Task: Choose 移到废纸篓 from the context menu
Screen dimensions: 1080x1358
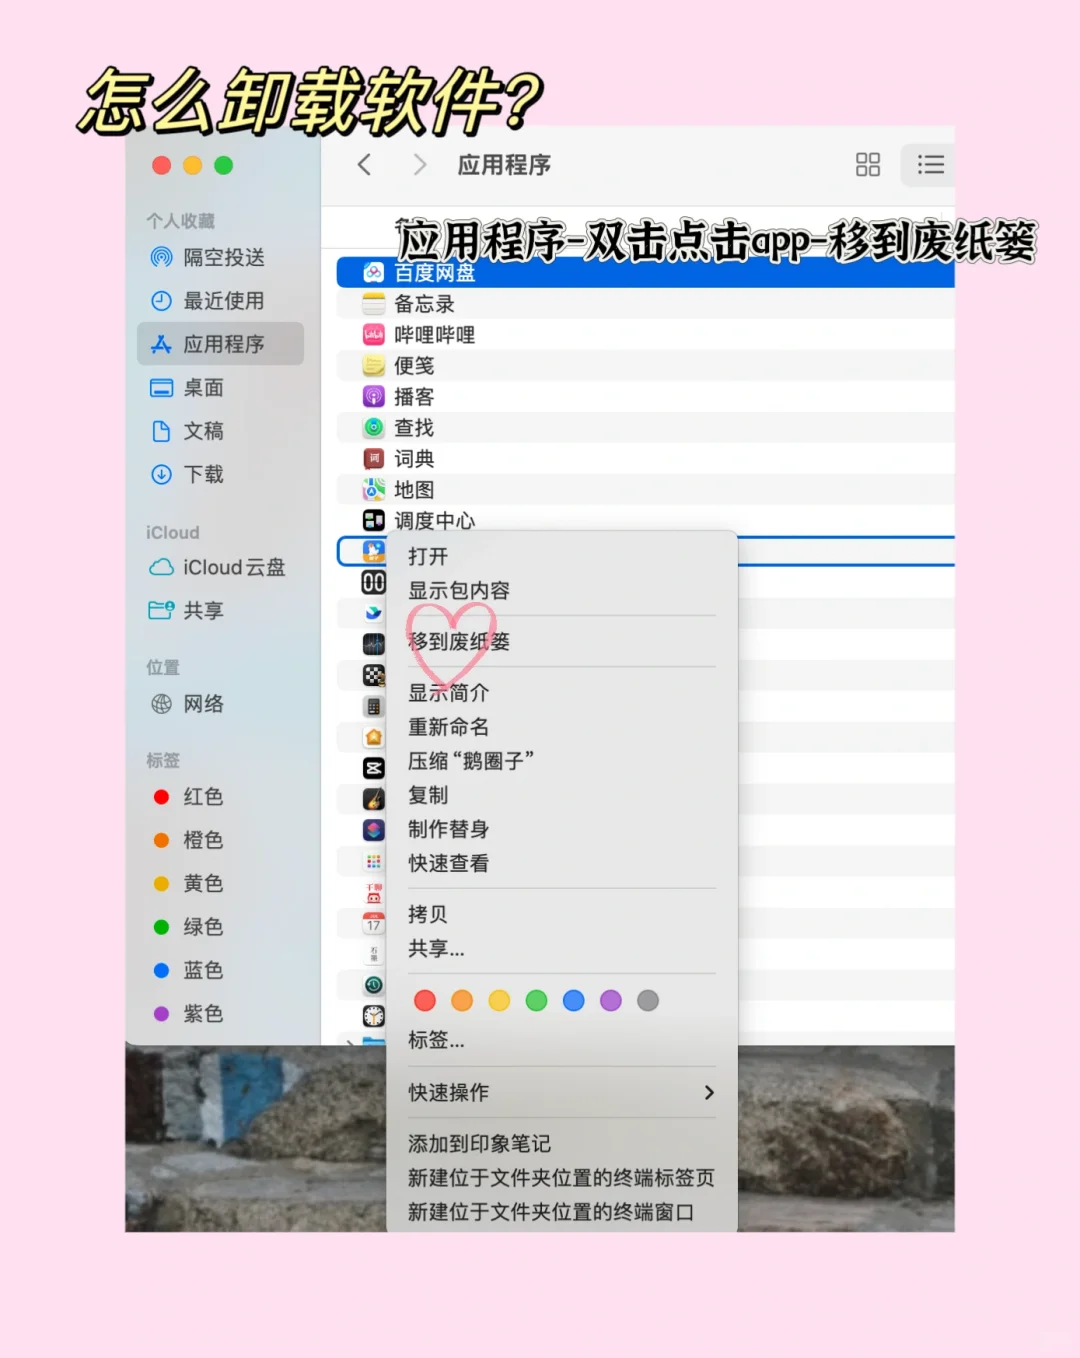Action: pyautogui.click(x=459, y=642)
